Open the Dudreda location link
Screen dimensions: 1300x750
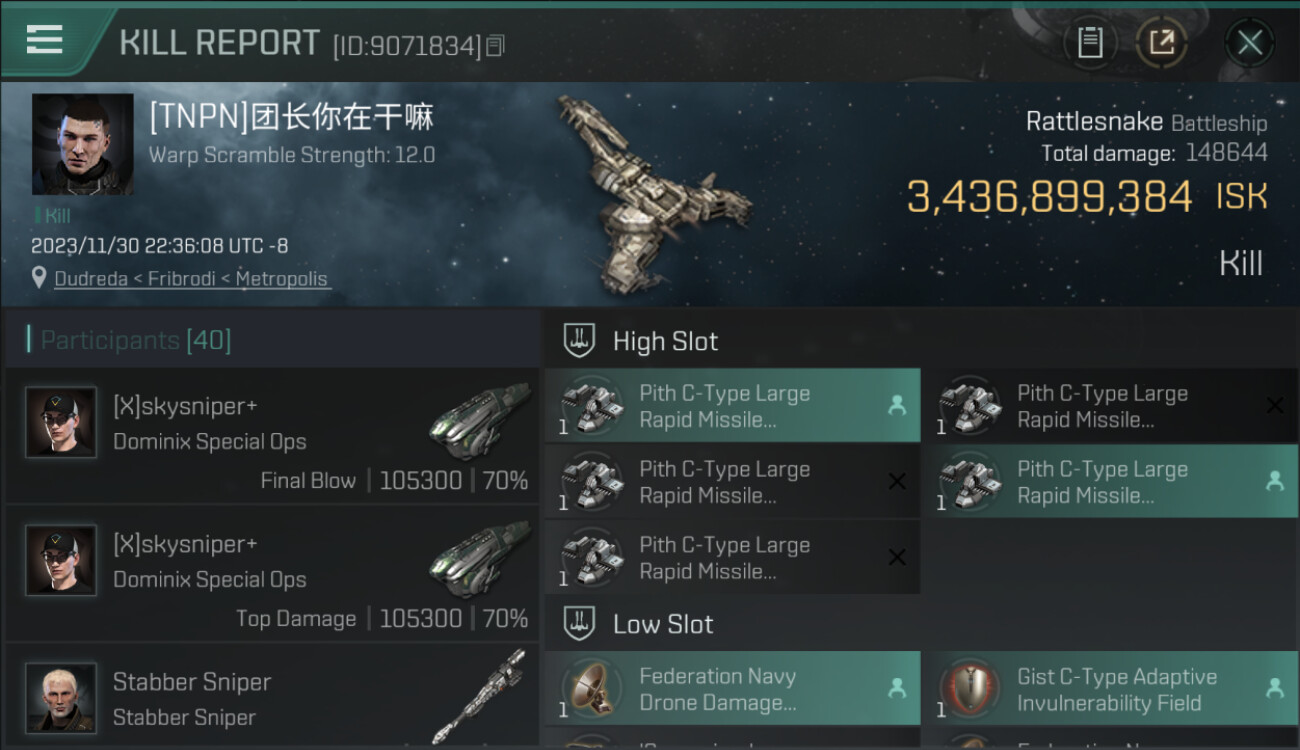point(91,279)
